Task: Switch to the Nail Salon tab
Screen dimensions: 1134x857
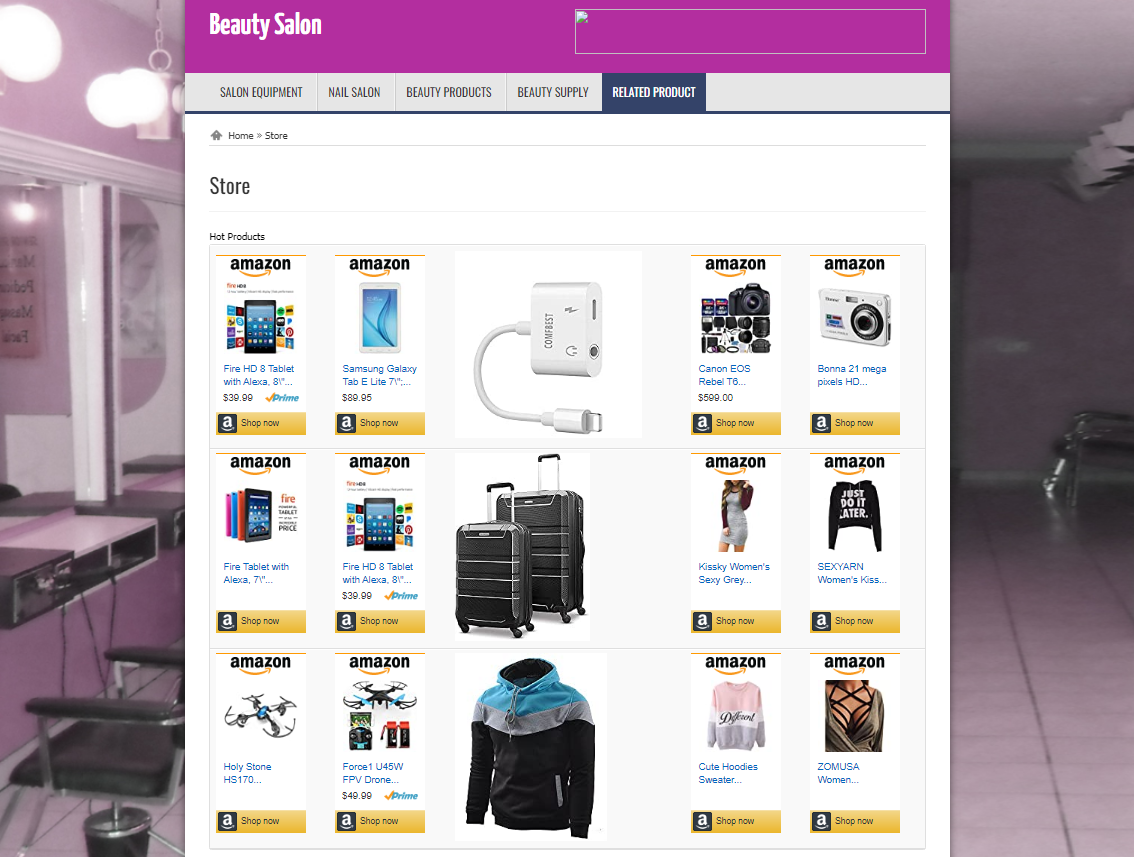Action: [x=354, y=92]
